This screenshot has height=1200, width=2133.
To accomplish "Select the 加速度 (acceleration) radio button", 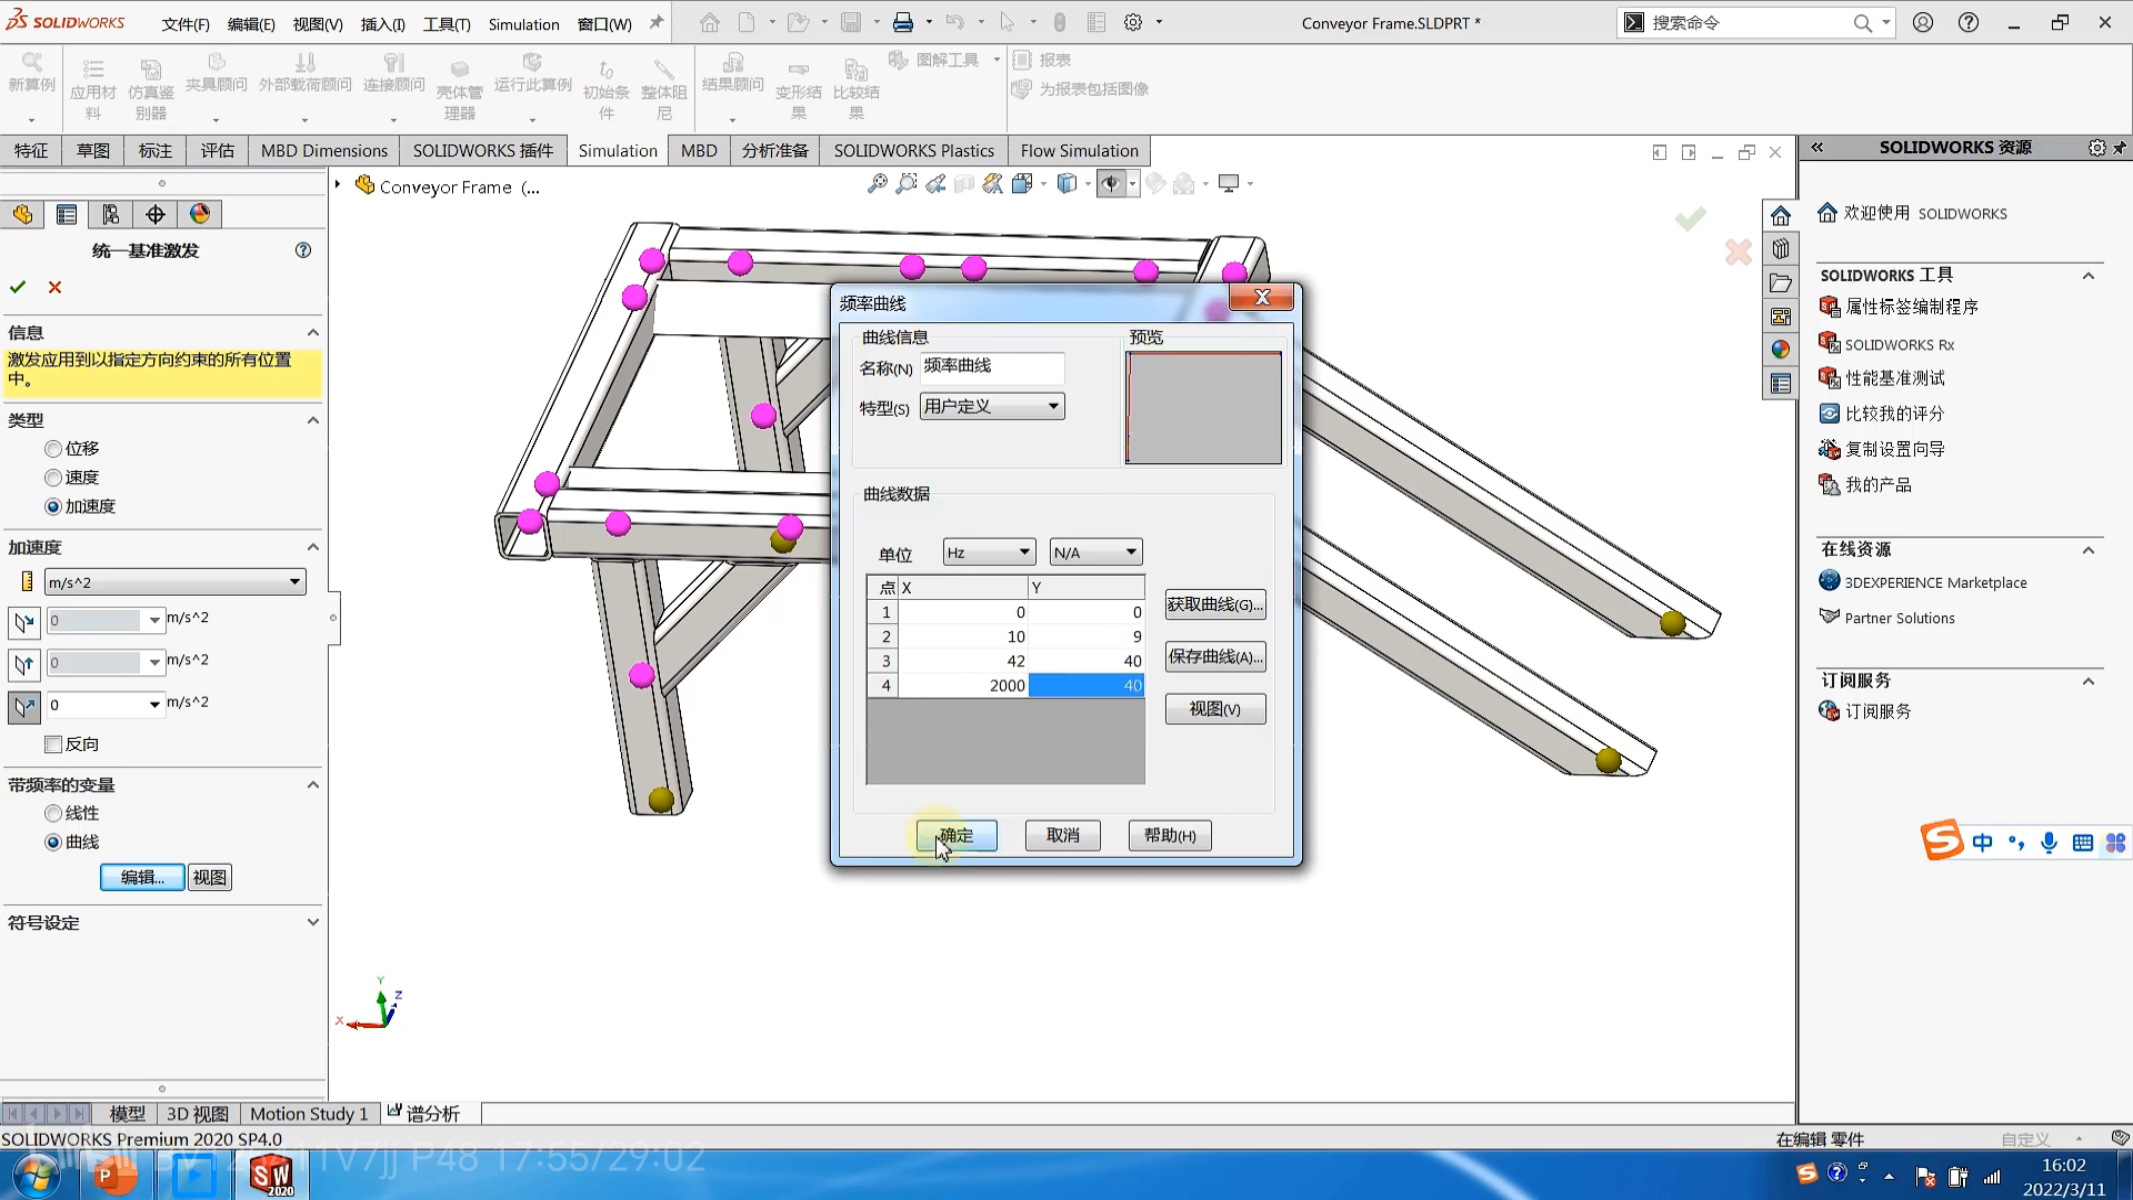I will (x=54, y=507).
